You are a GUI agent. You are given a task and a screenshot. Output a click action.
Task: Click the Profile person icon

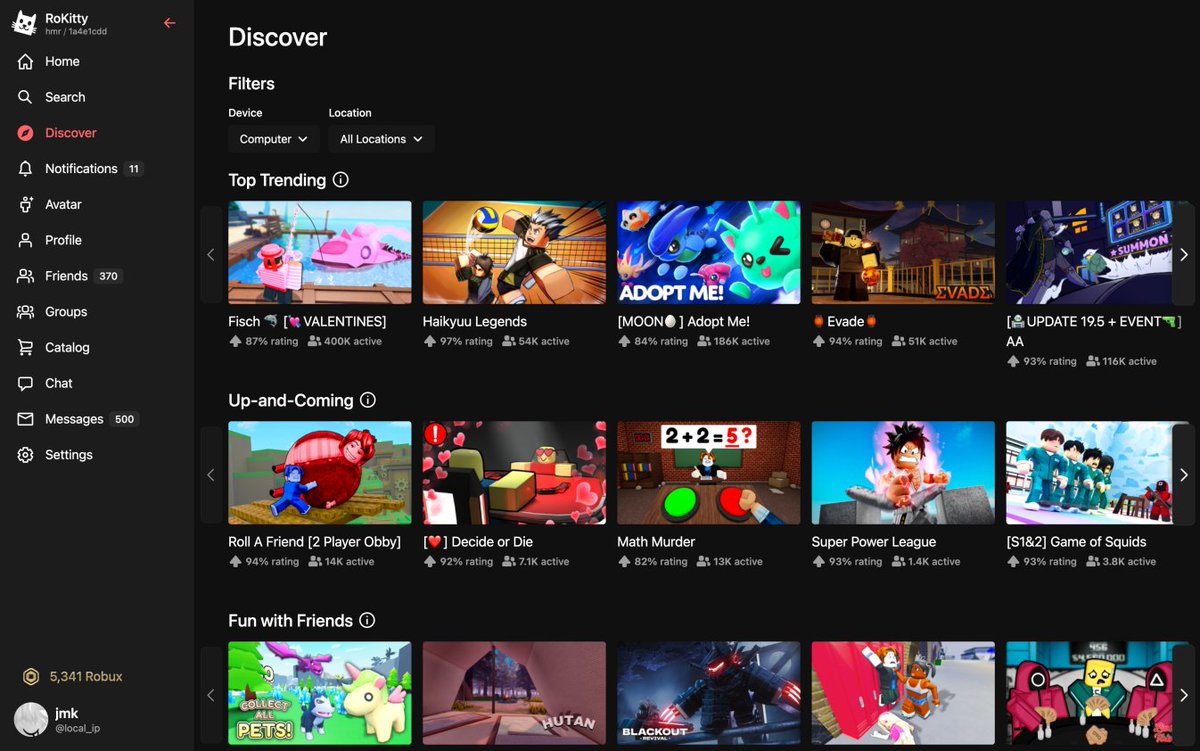click(26, 240)
